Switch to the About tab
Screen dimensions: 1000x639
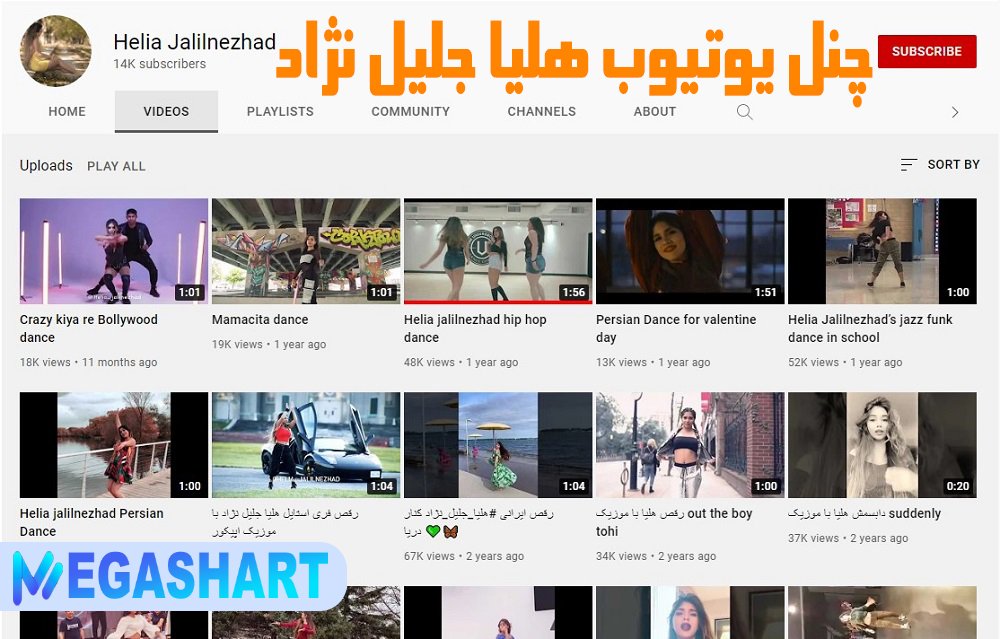tap(654, 112)
